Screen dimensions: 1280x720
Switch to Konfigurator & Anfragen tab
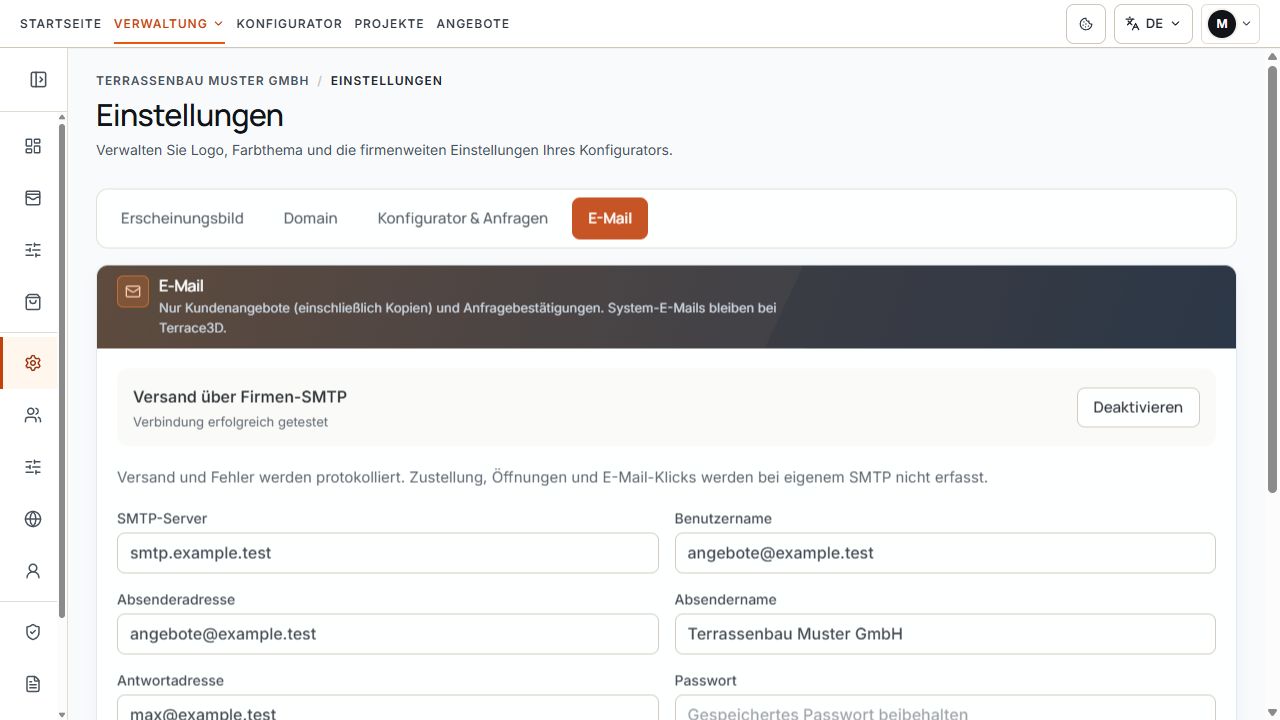pos(463,219)
